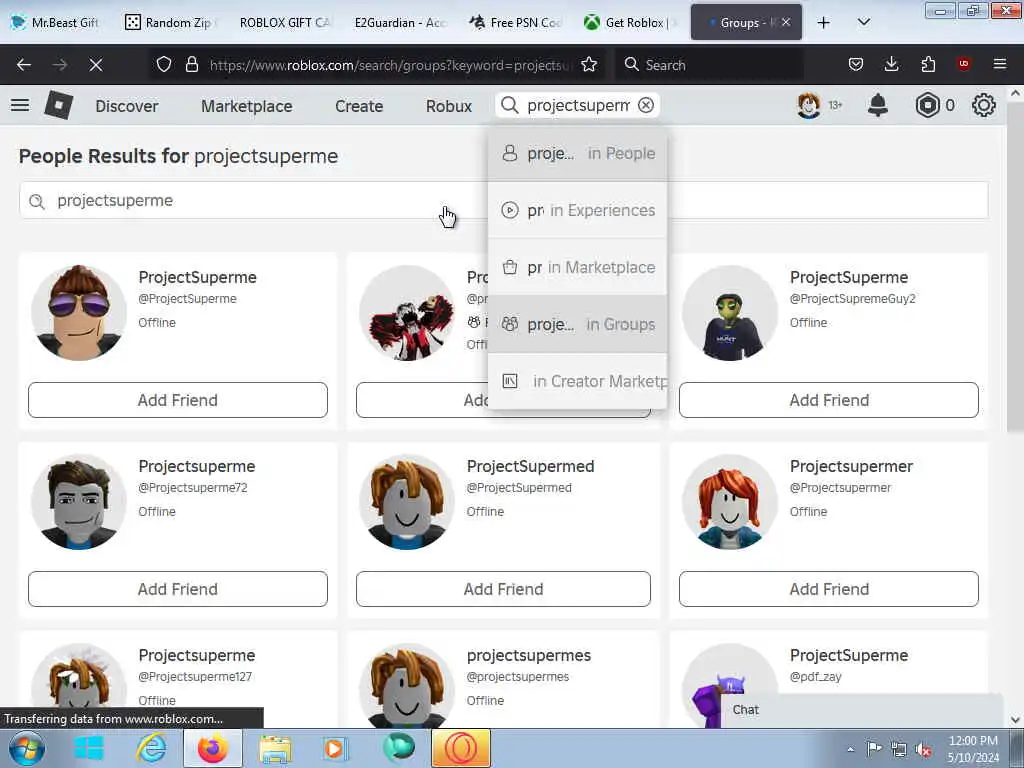Open the Roblox settings gear
Image resolution: width=1024 pixels, height=768 pixels.
point(984,105)
